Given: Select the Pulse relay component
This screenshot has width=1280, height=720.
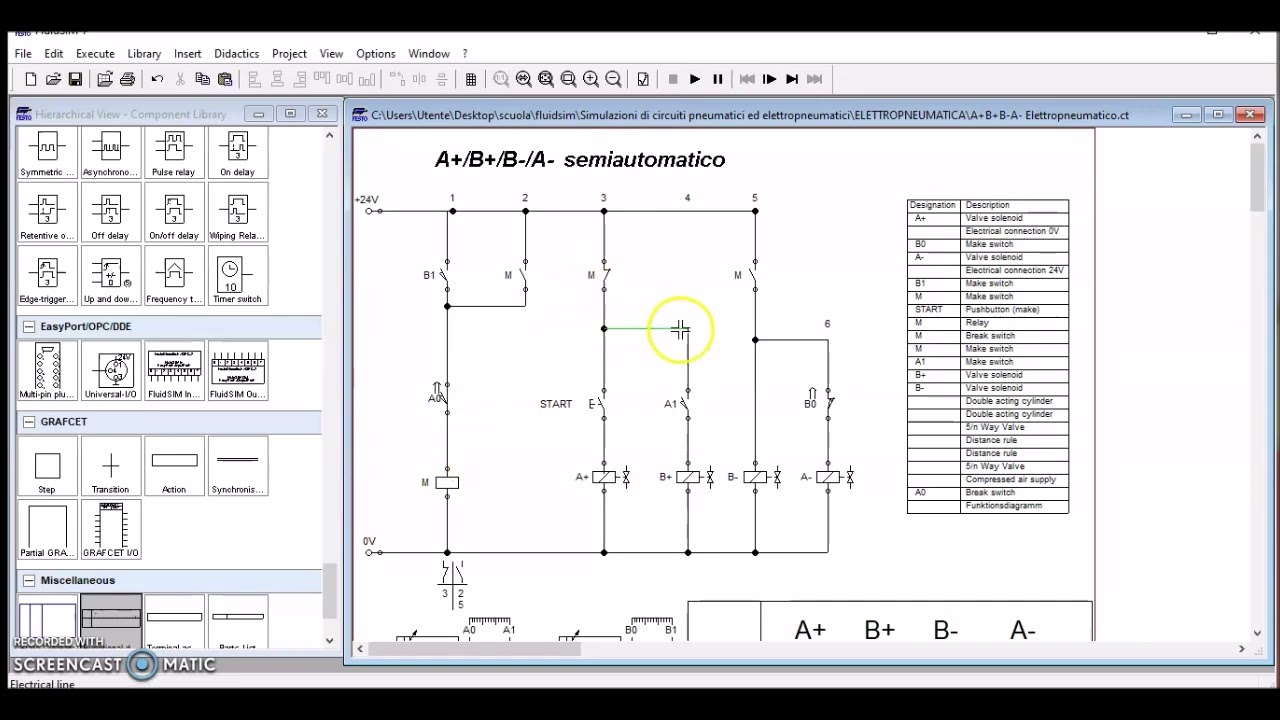Looking at the screenshot, I should [x=174, y=154].
